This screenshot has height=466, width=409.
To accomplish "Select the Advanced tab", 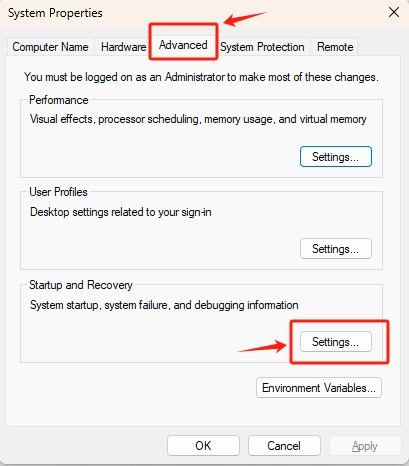I will (x=183, y=45).
